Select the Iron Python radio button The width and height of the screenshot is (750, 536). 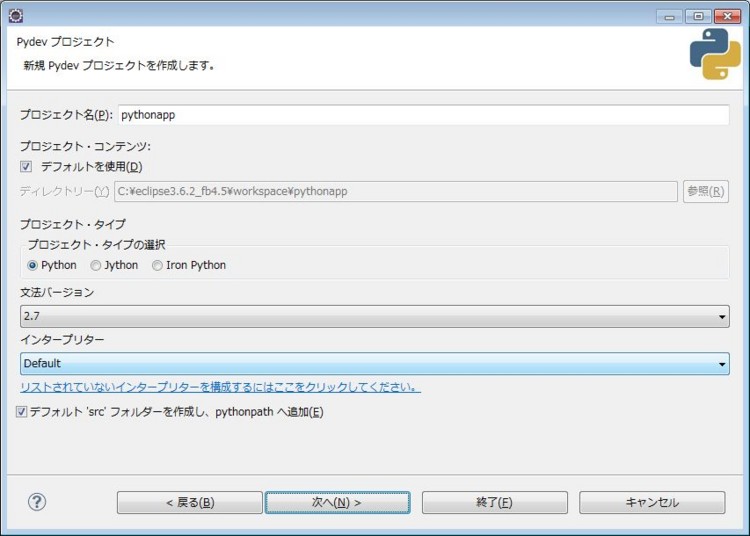click(x=157, y=265)
